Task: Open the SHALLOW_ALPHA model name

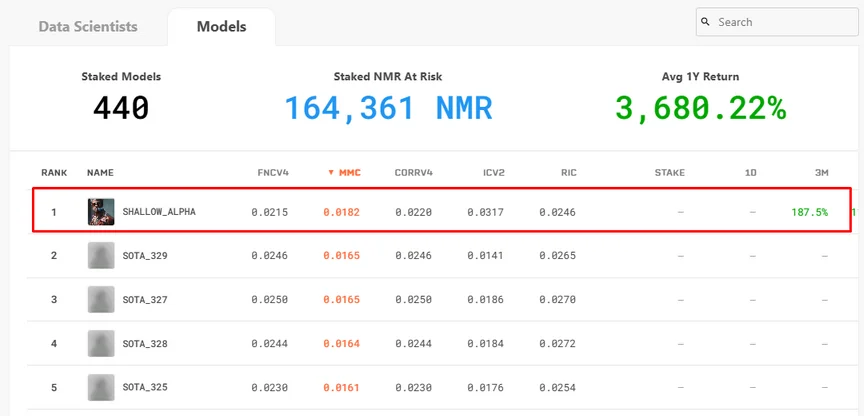Action: click(159, 212)
